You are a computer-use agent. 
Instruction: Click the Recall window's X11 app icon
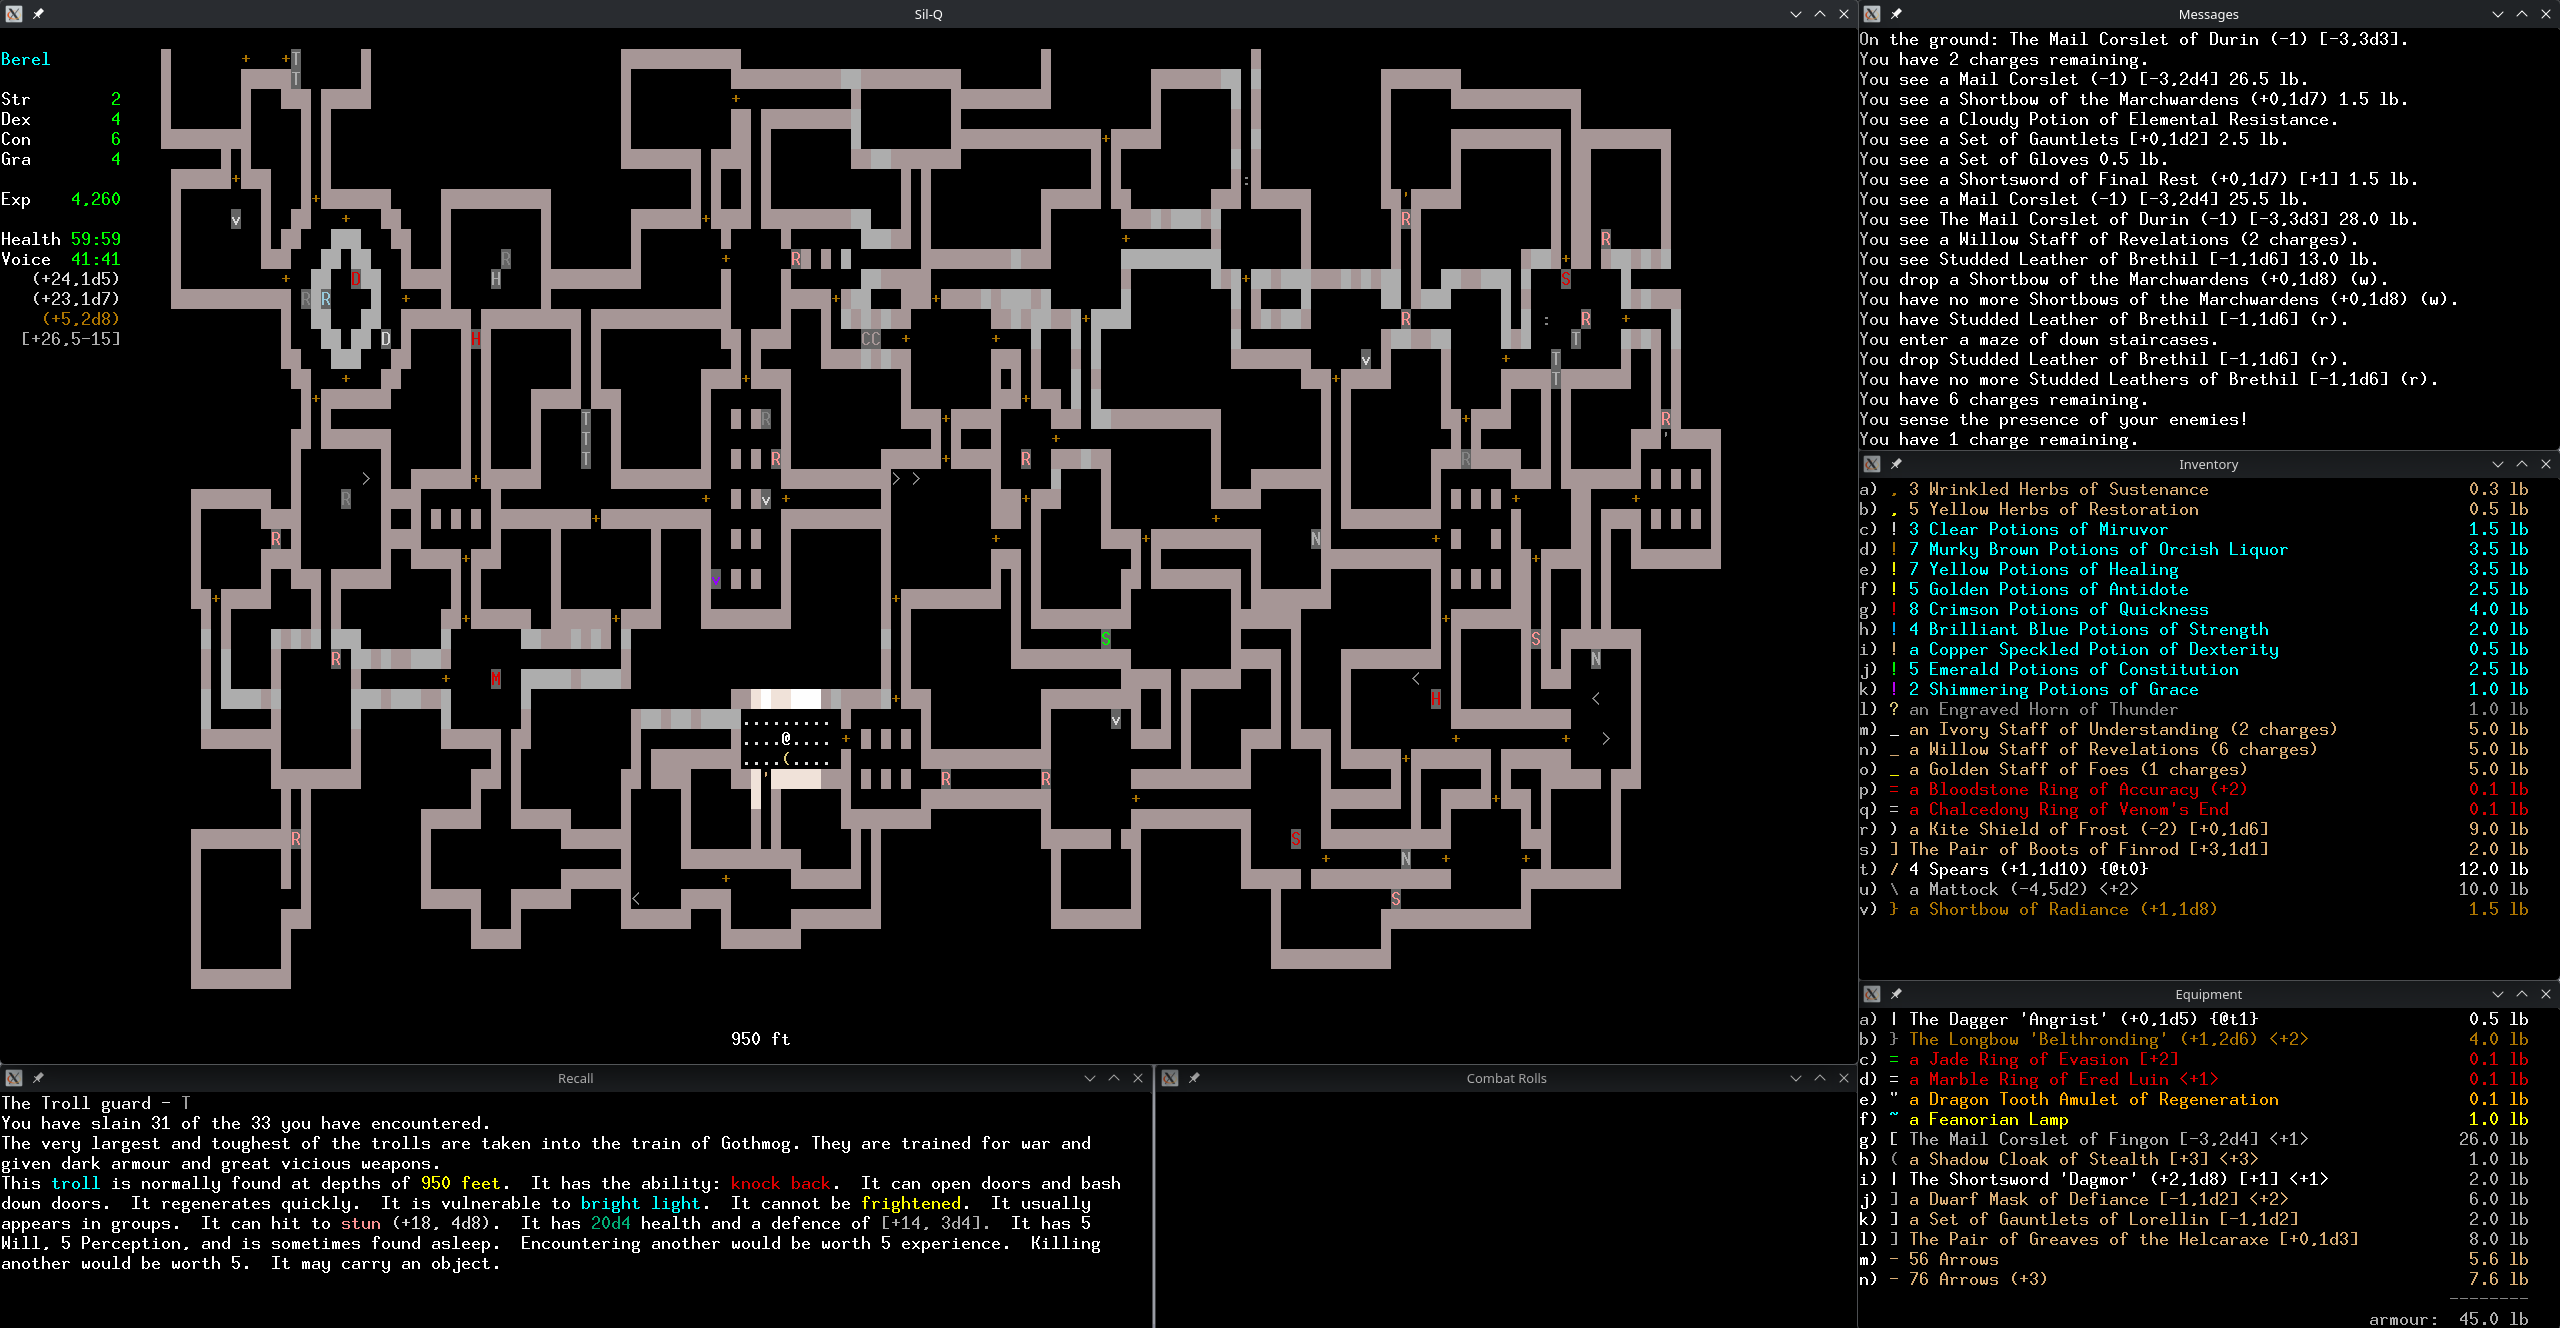click(x=14, y=1078)
